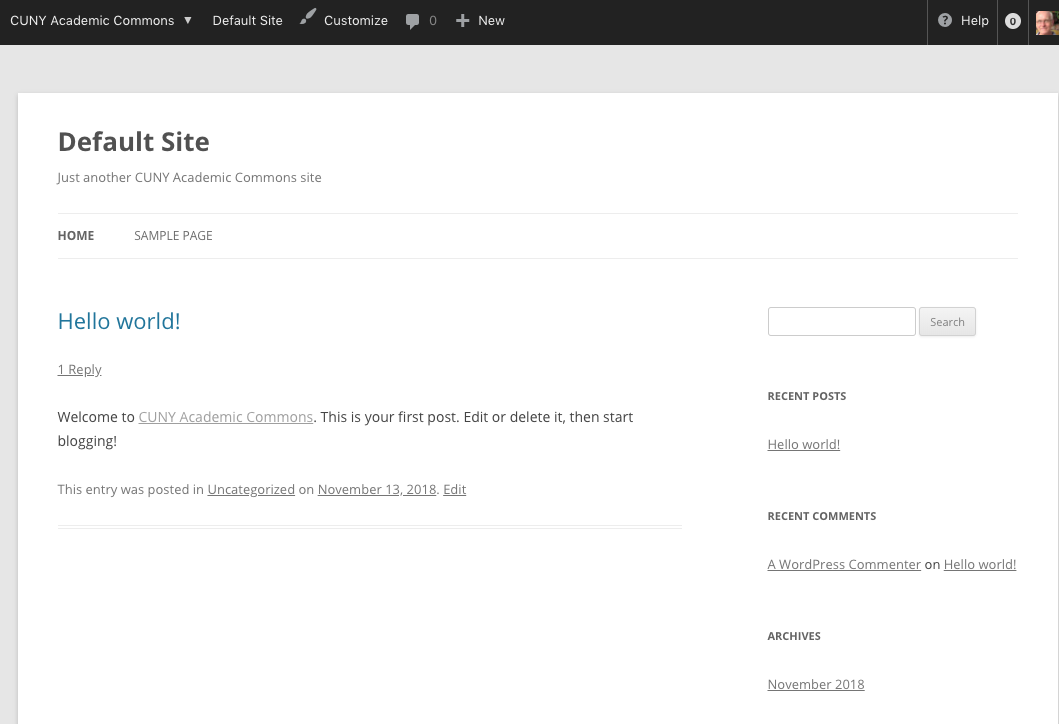View the Uncategorized category

point(251,489)
